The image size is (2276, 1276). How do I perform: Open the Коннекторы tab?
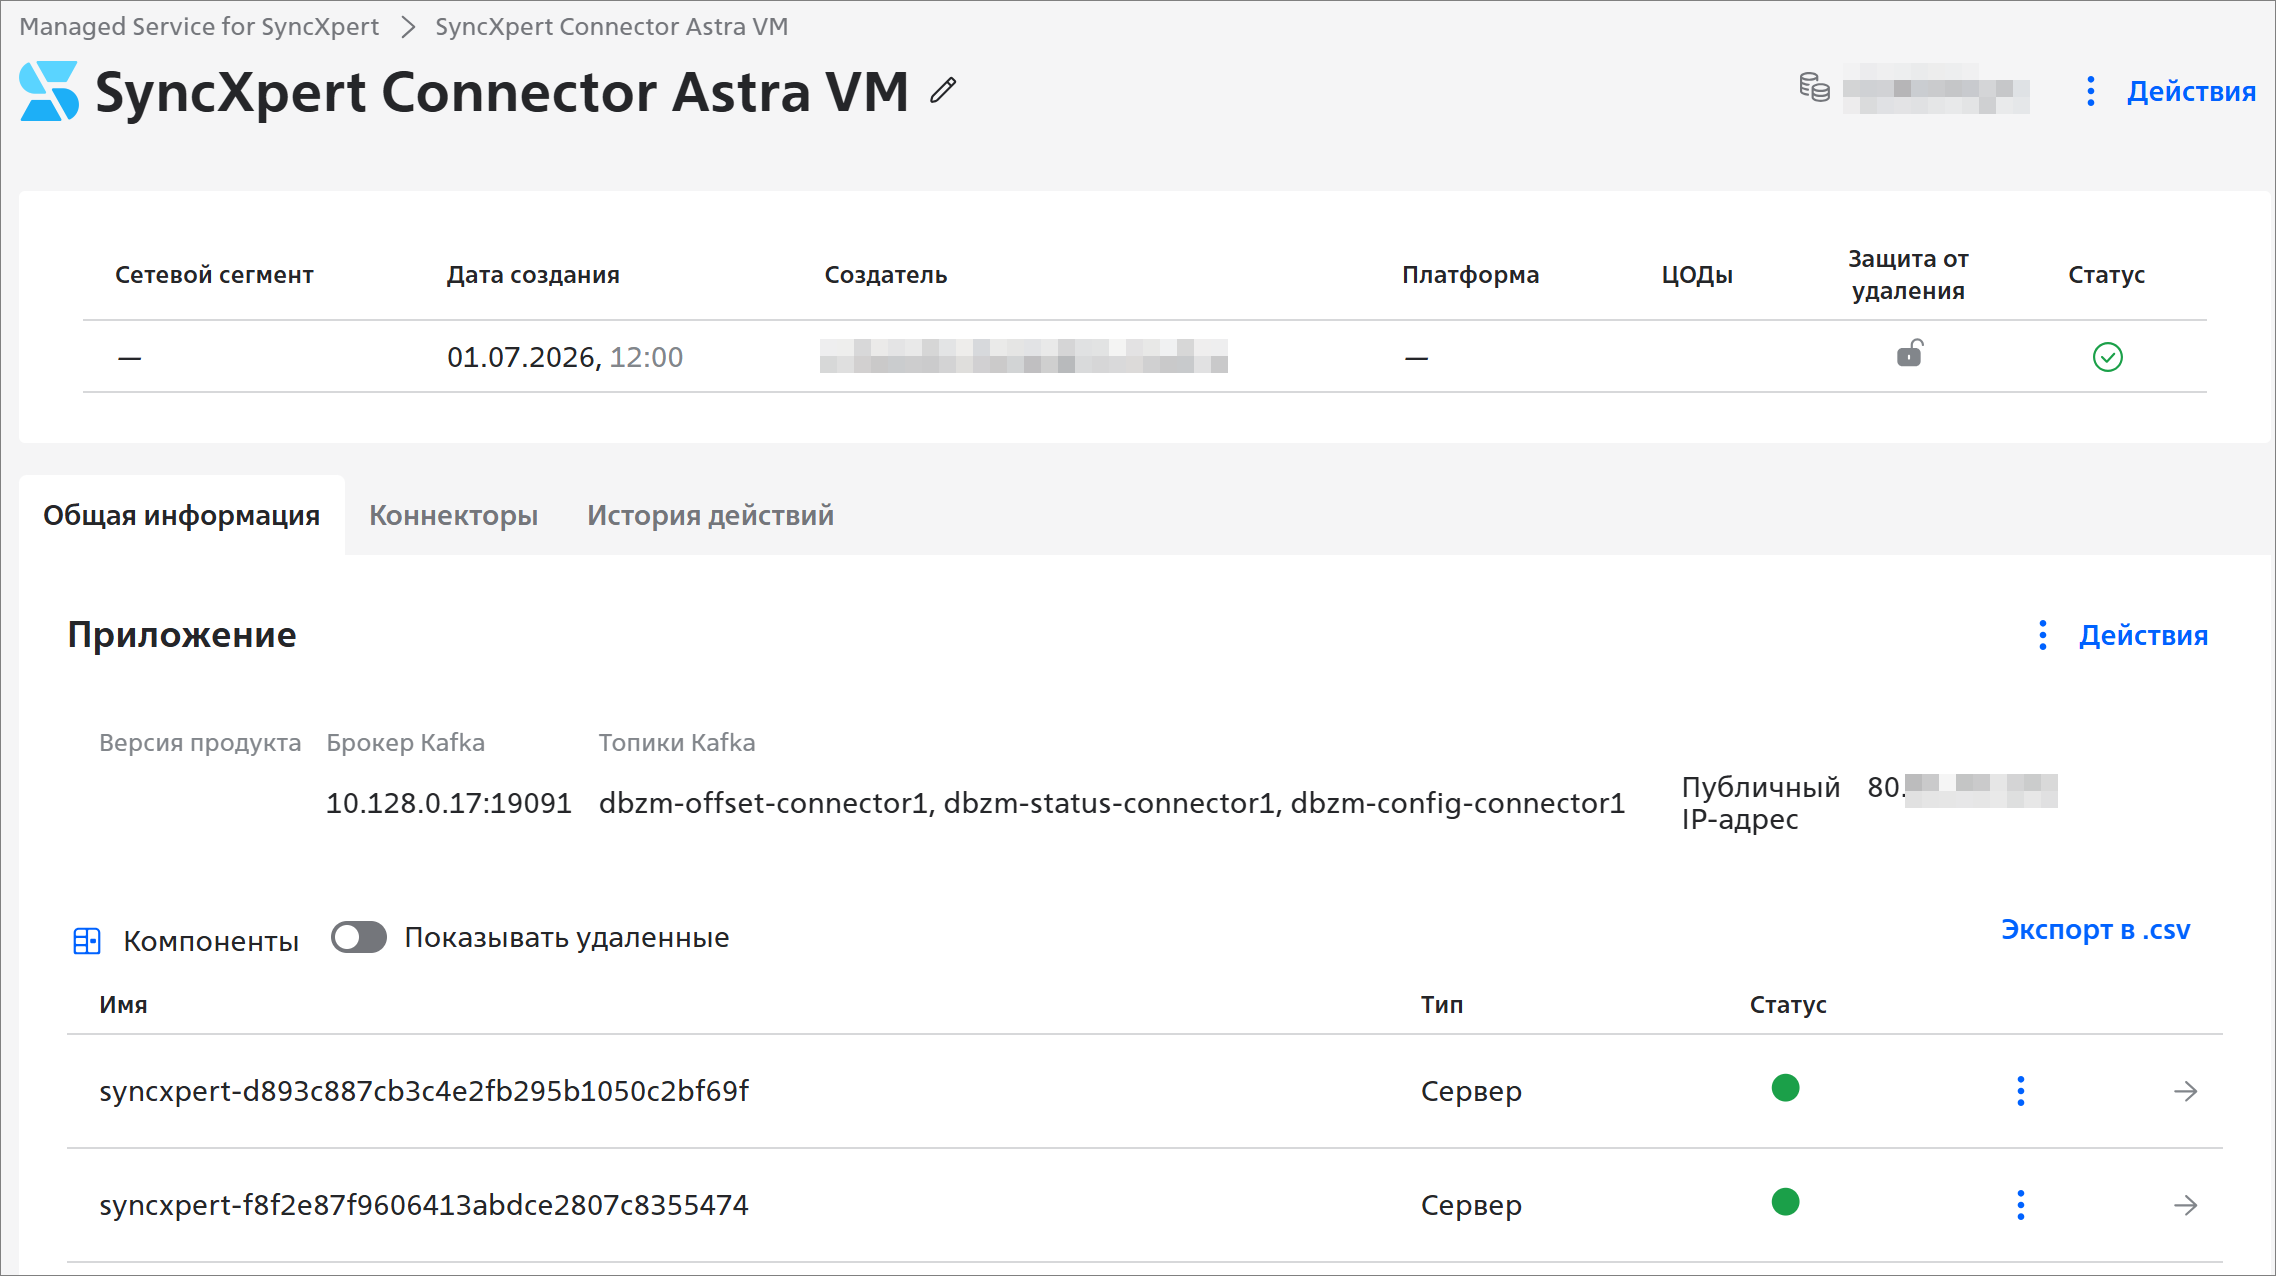(x=453, y=515)
